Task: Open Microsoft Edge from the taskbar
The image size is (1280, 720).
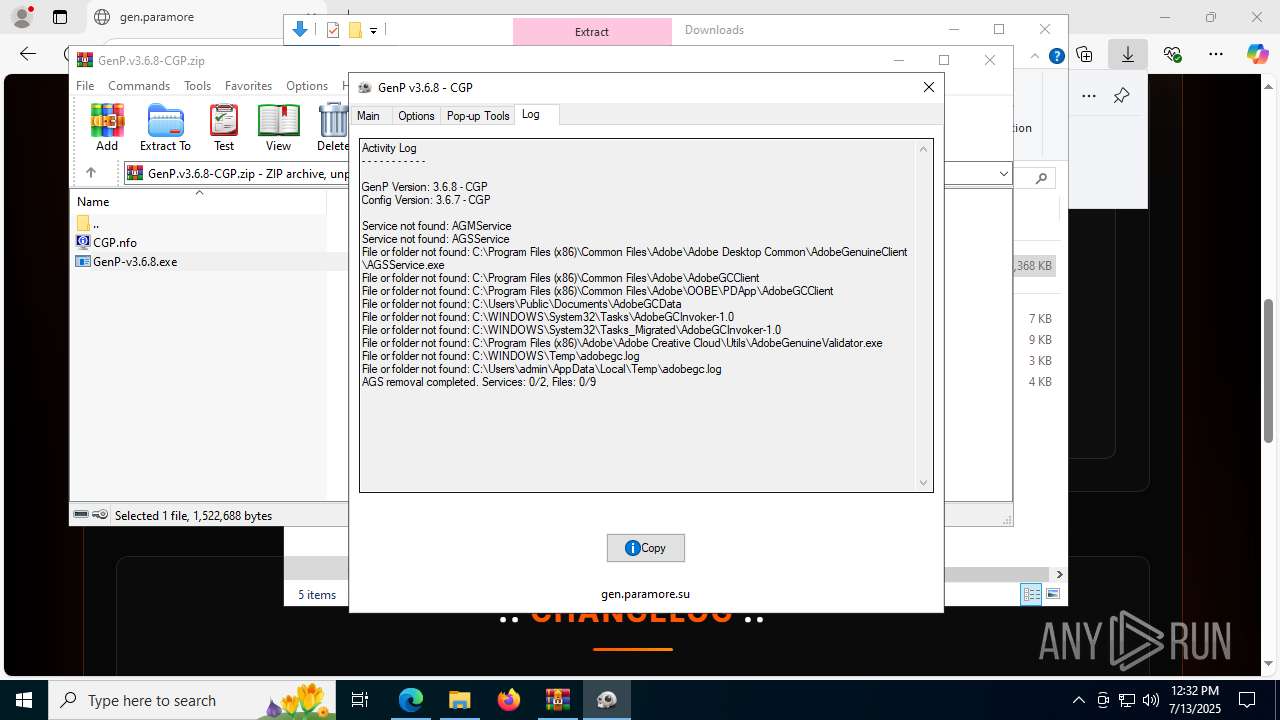Action: tap(411, 700)
